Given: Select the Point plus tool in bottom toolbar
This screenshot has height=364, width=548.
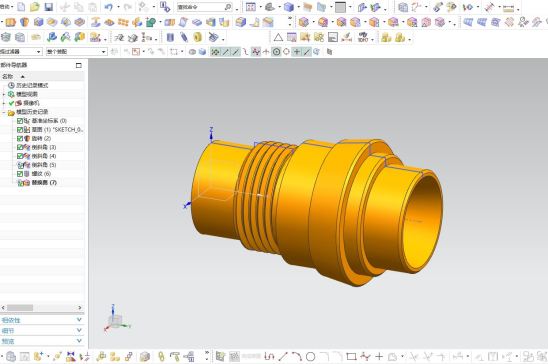Looking at the screenshot, I should click(x=379, y=357).
